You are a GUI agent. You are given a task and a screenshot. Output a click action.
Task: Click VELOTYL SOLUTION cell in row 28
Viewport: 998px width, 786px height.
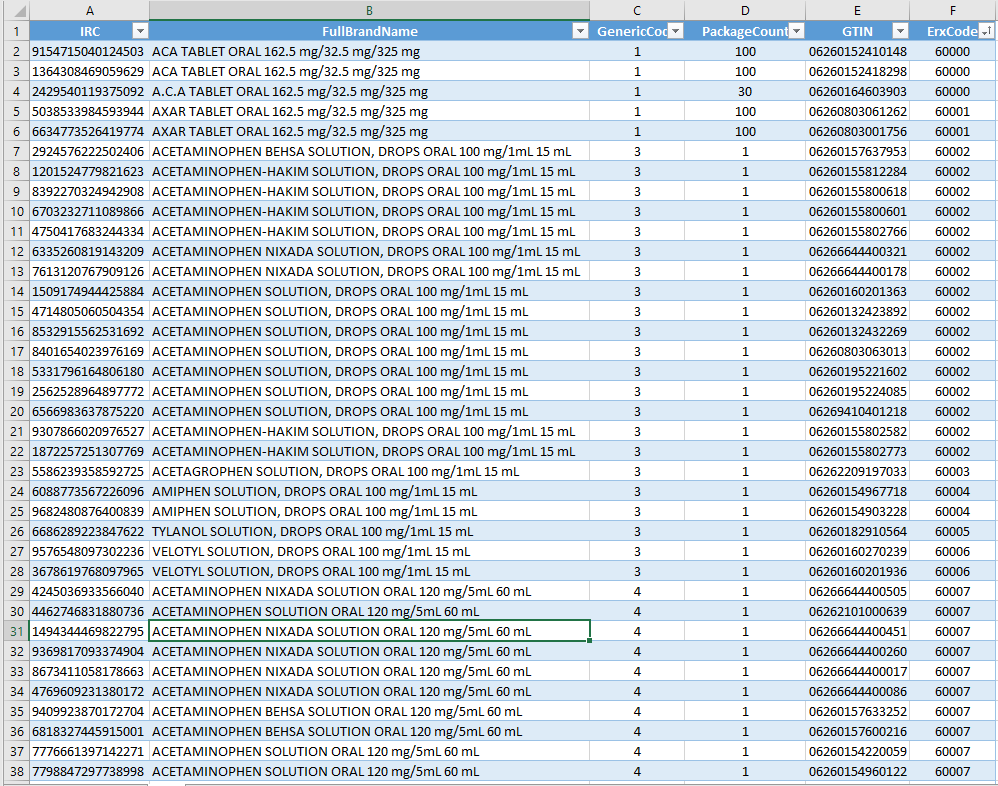point(369,572)
